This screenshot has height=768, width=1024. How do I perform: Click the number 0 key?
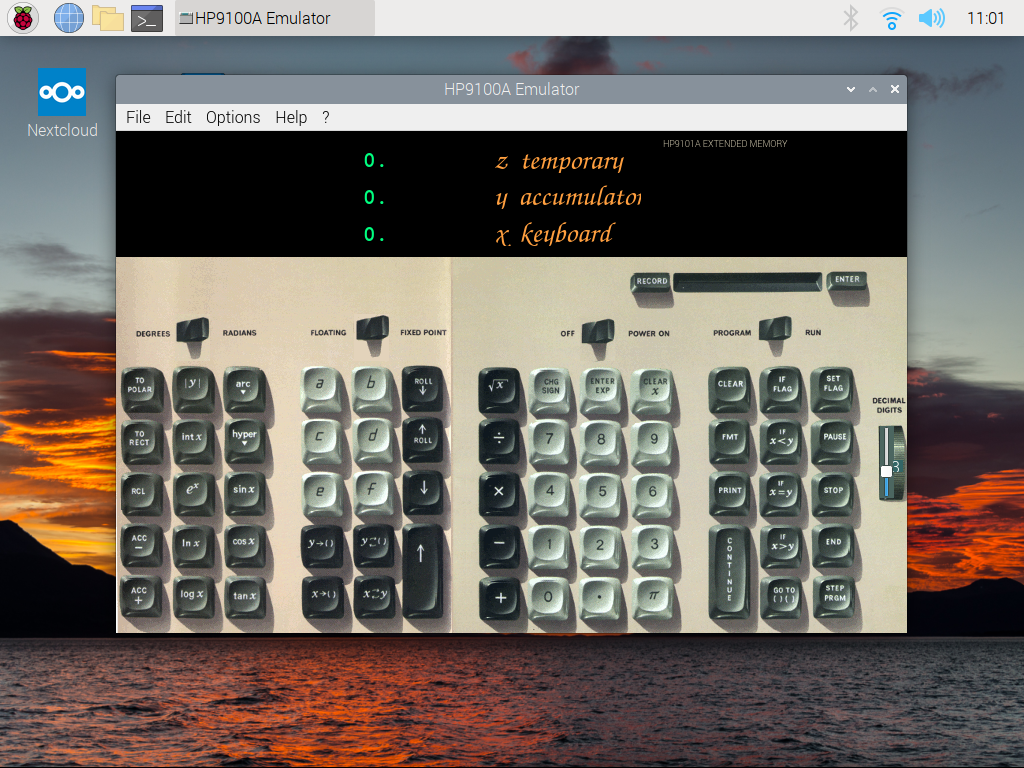pyautogui.click(x=549, y=597)
